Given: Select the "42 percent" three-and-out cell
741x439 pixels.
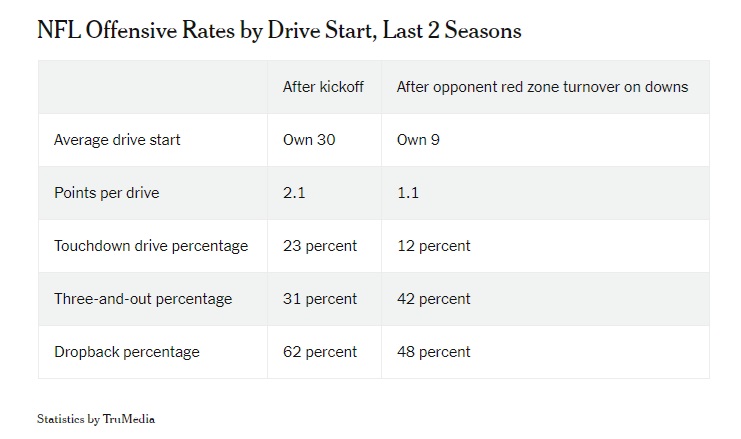Looking at the screenshot, I should 433,299.
